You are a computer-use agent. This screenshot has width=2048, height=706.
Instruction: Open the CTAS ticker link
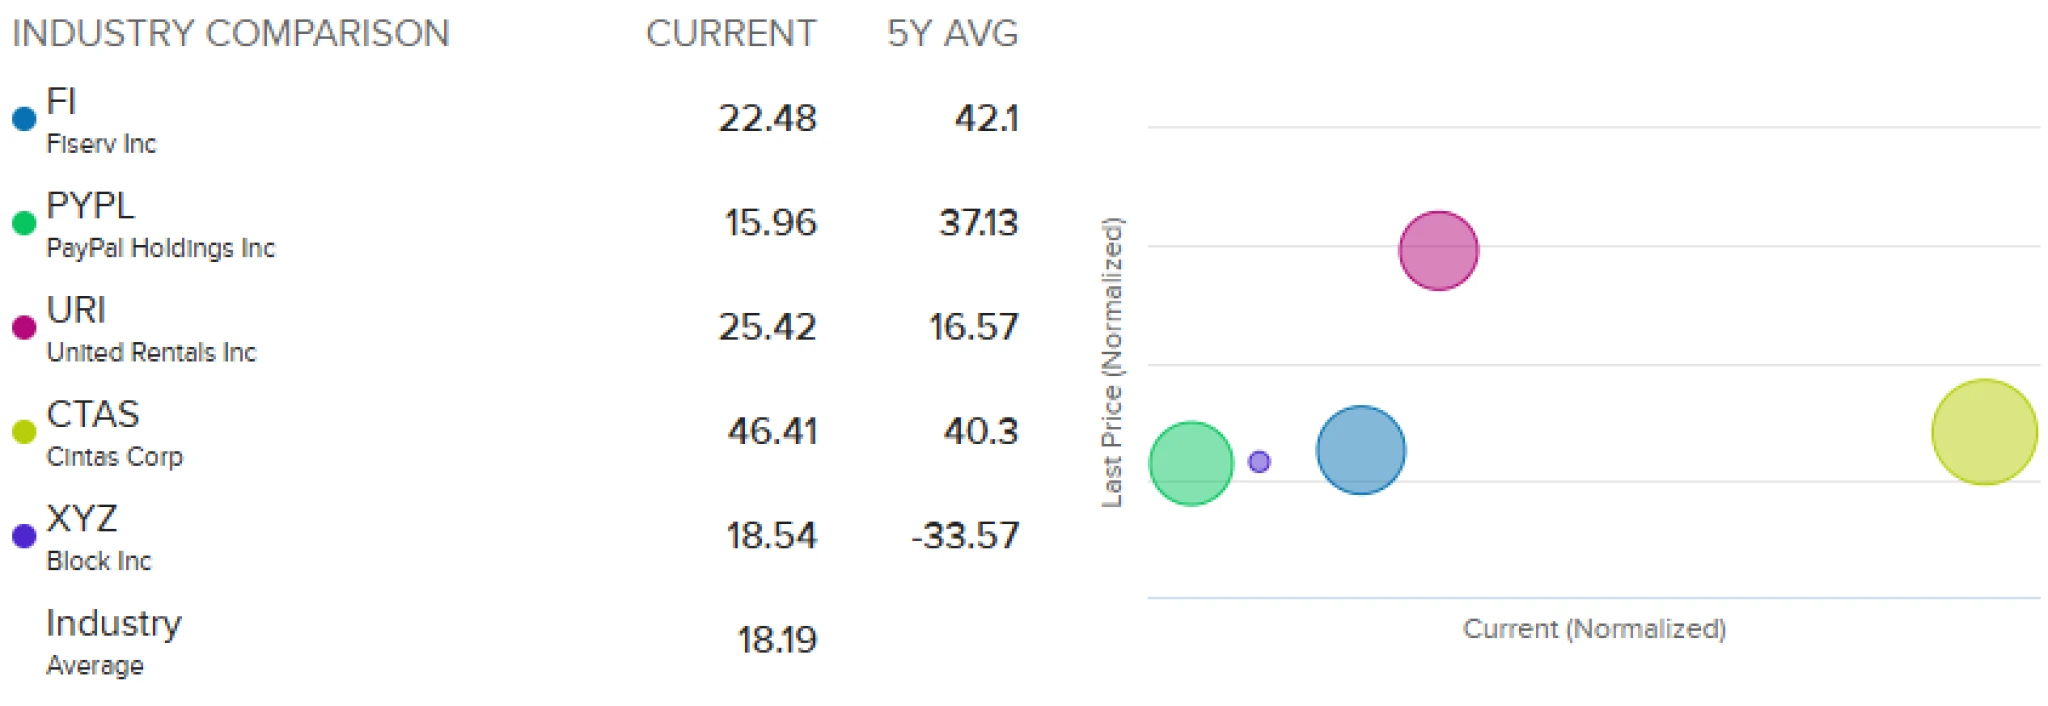pos(93,414)
